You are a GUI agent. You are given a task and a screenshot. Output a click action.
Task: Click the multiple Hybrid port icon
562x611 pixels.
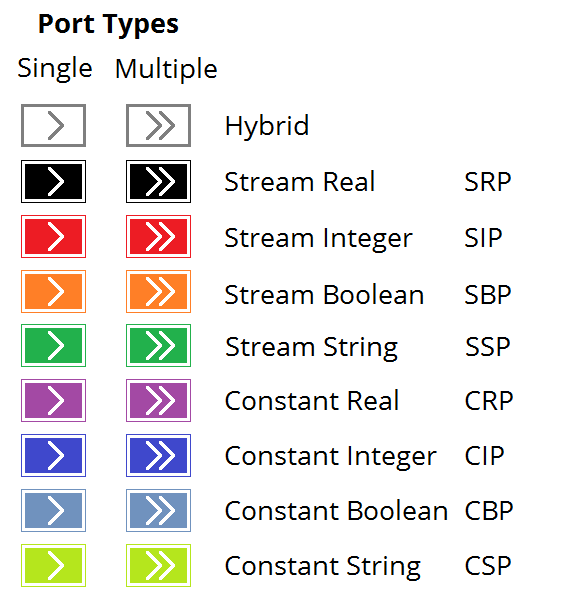[158, 125]
